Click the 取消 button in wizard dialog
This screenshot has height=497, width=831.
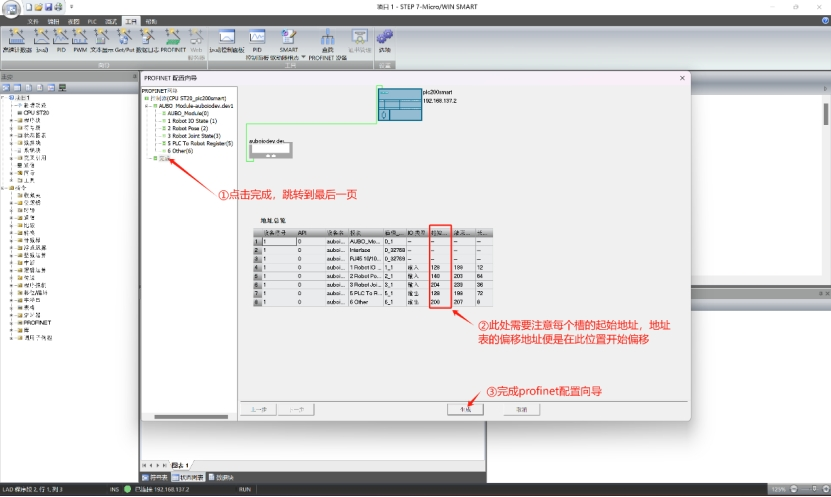[x=520, y=409]
